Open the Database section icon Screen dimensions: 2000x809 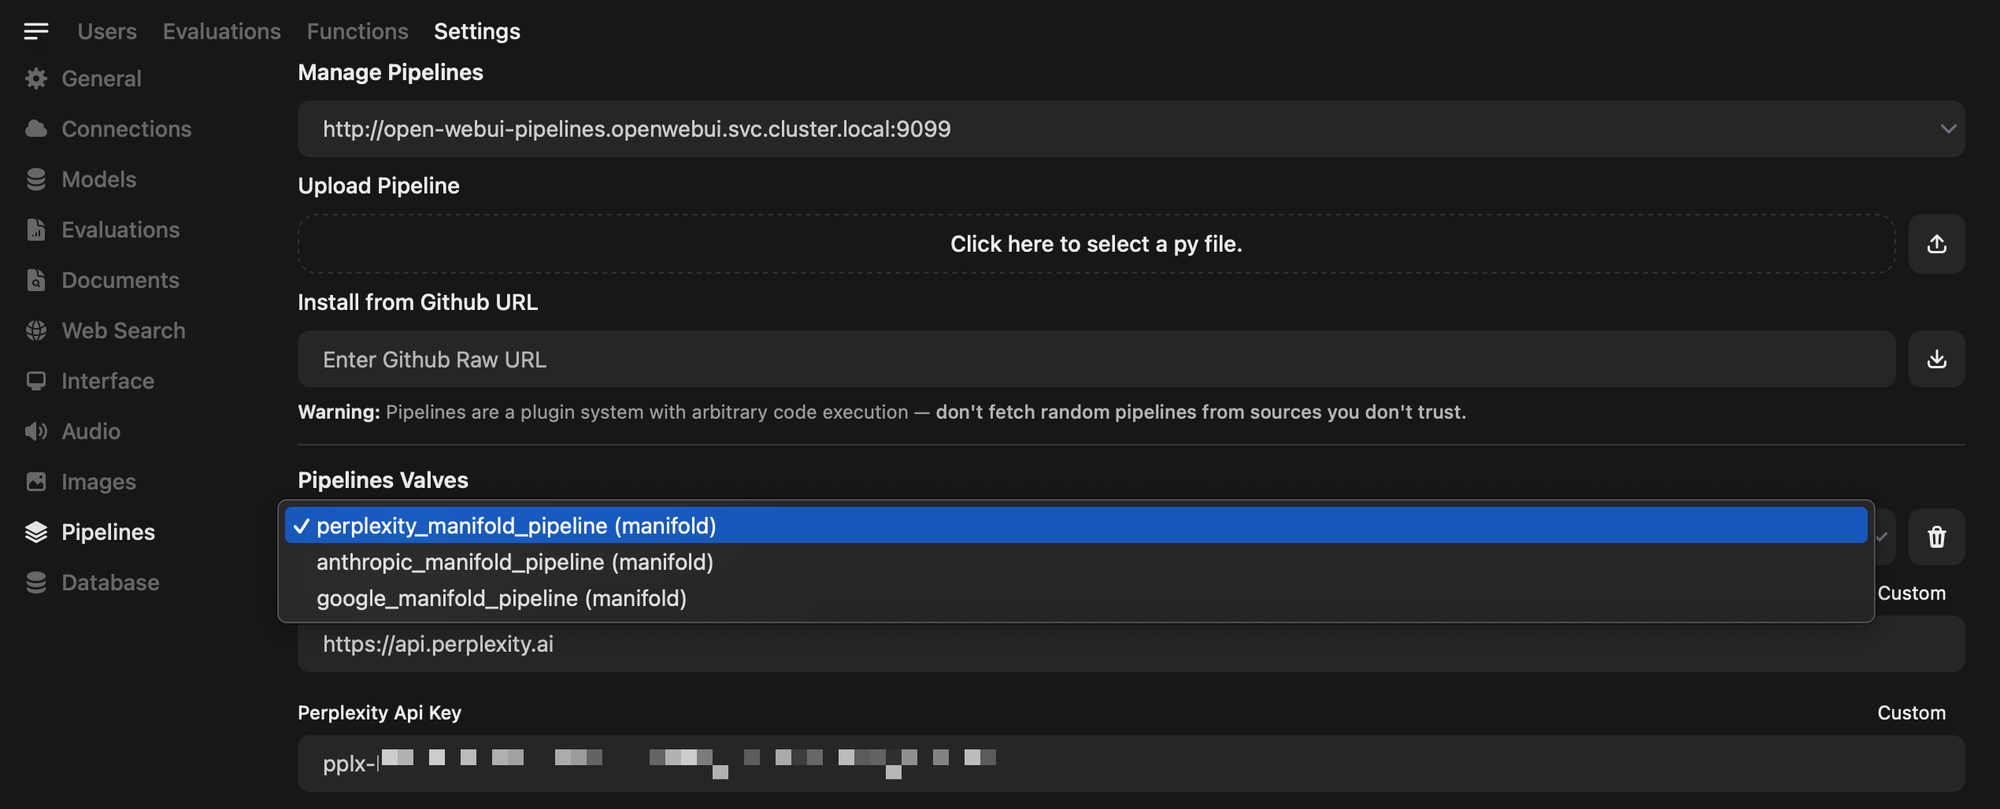pyautogui.click(x=36, y=582)
